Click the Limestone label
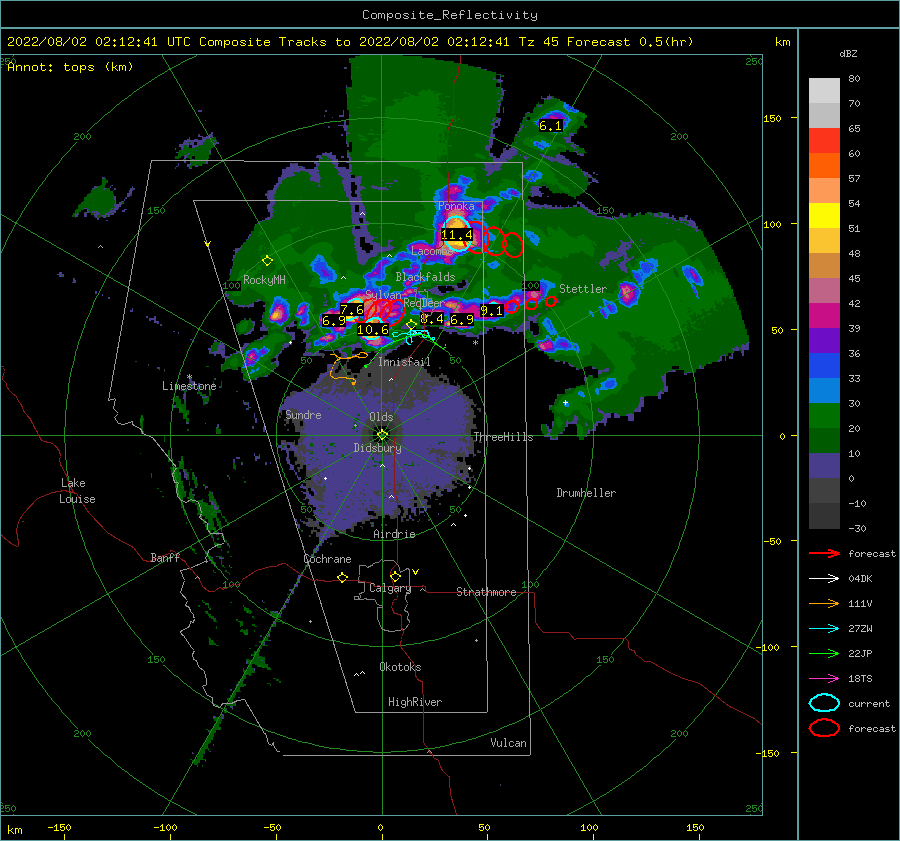This screenshot has width=900, height=841. [x=189, y=386]
